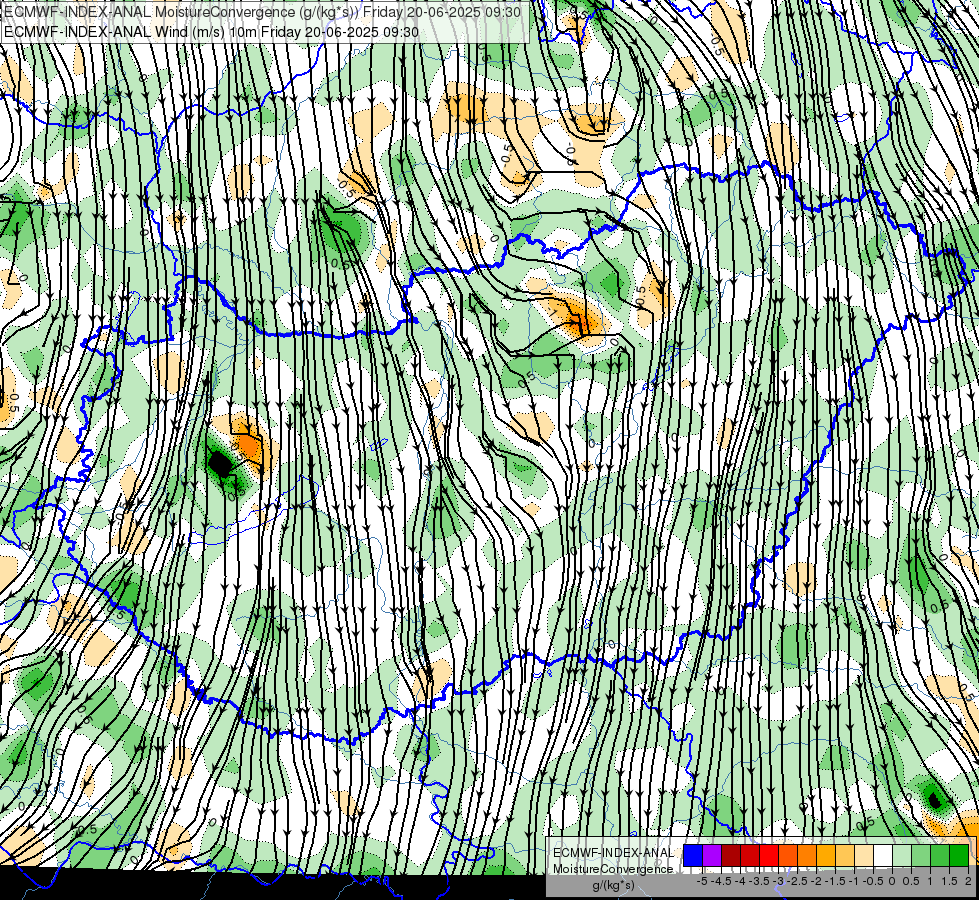
Task: Click the '-1.5' legend tick label
Action: pyautogui.click(x=835, y=881)
